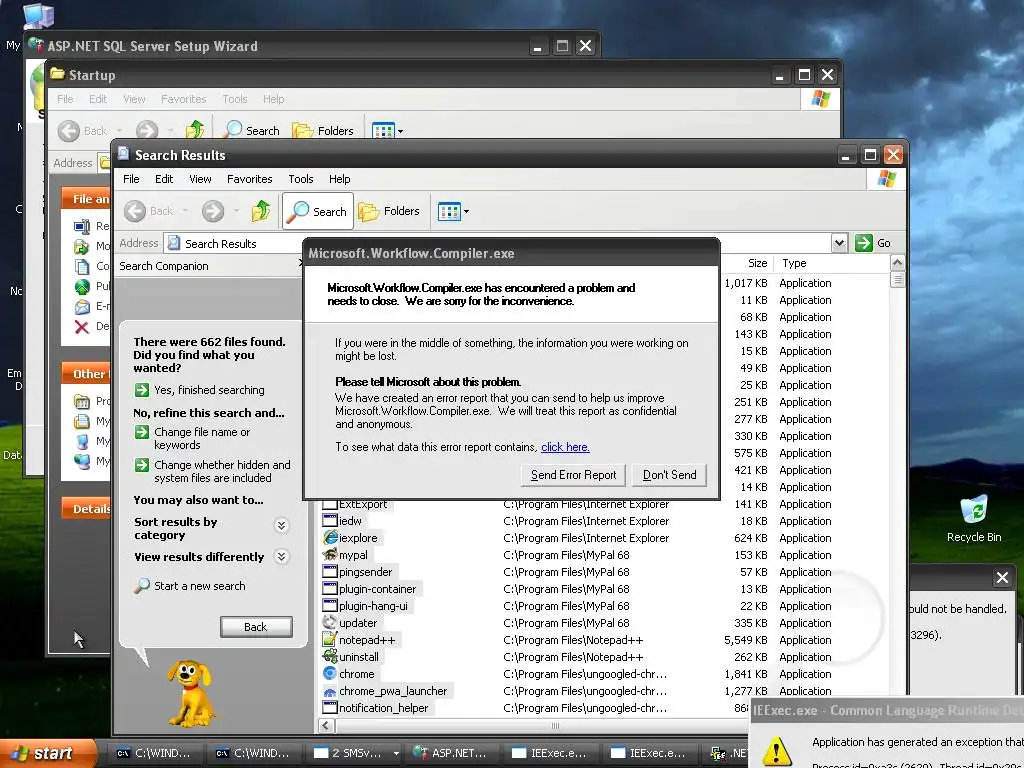Open Tools menu in Search Results window
Screen dimensions: 1024x768
tap(300, 179)
